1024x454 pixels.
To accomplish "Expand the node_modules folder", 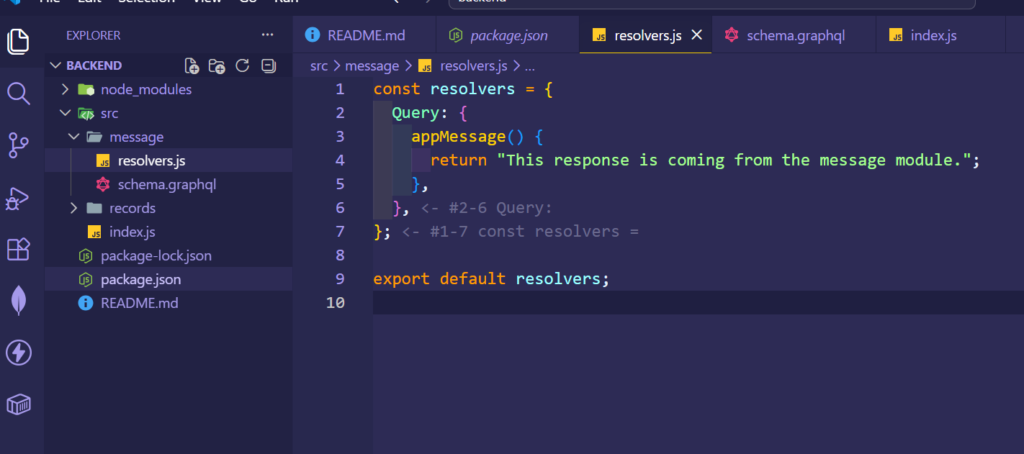I will (168, 89).
